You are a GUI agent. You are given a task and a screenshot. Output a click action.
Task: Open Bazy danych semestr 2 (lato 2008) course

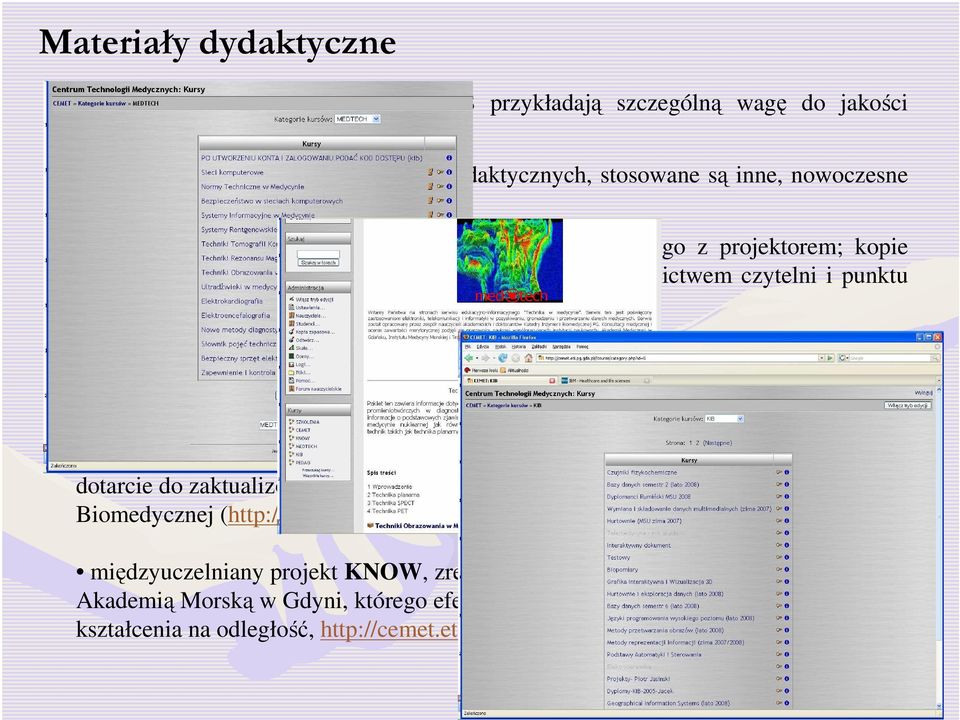(653, 484)
